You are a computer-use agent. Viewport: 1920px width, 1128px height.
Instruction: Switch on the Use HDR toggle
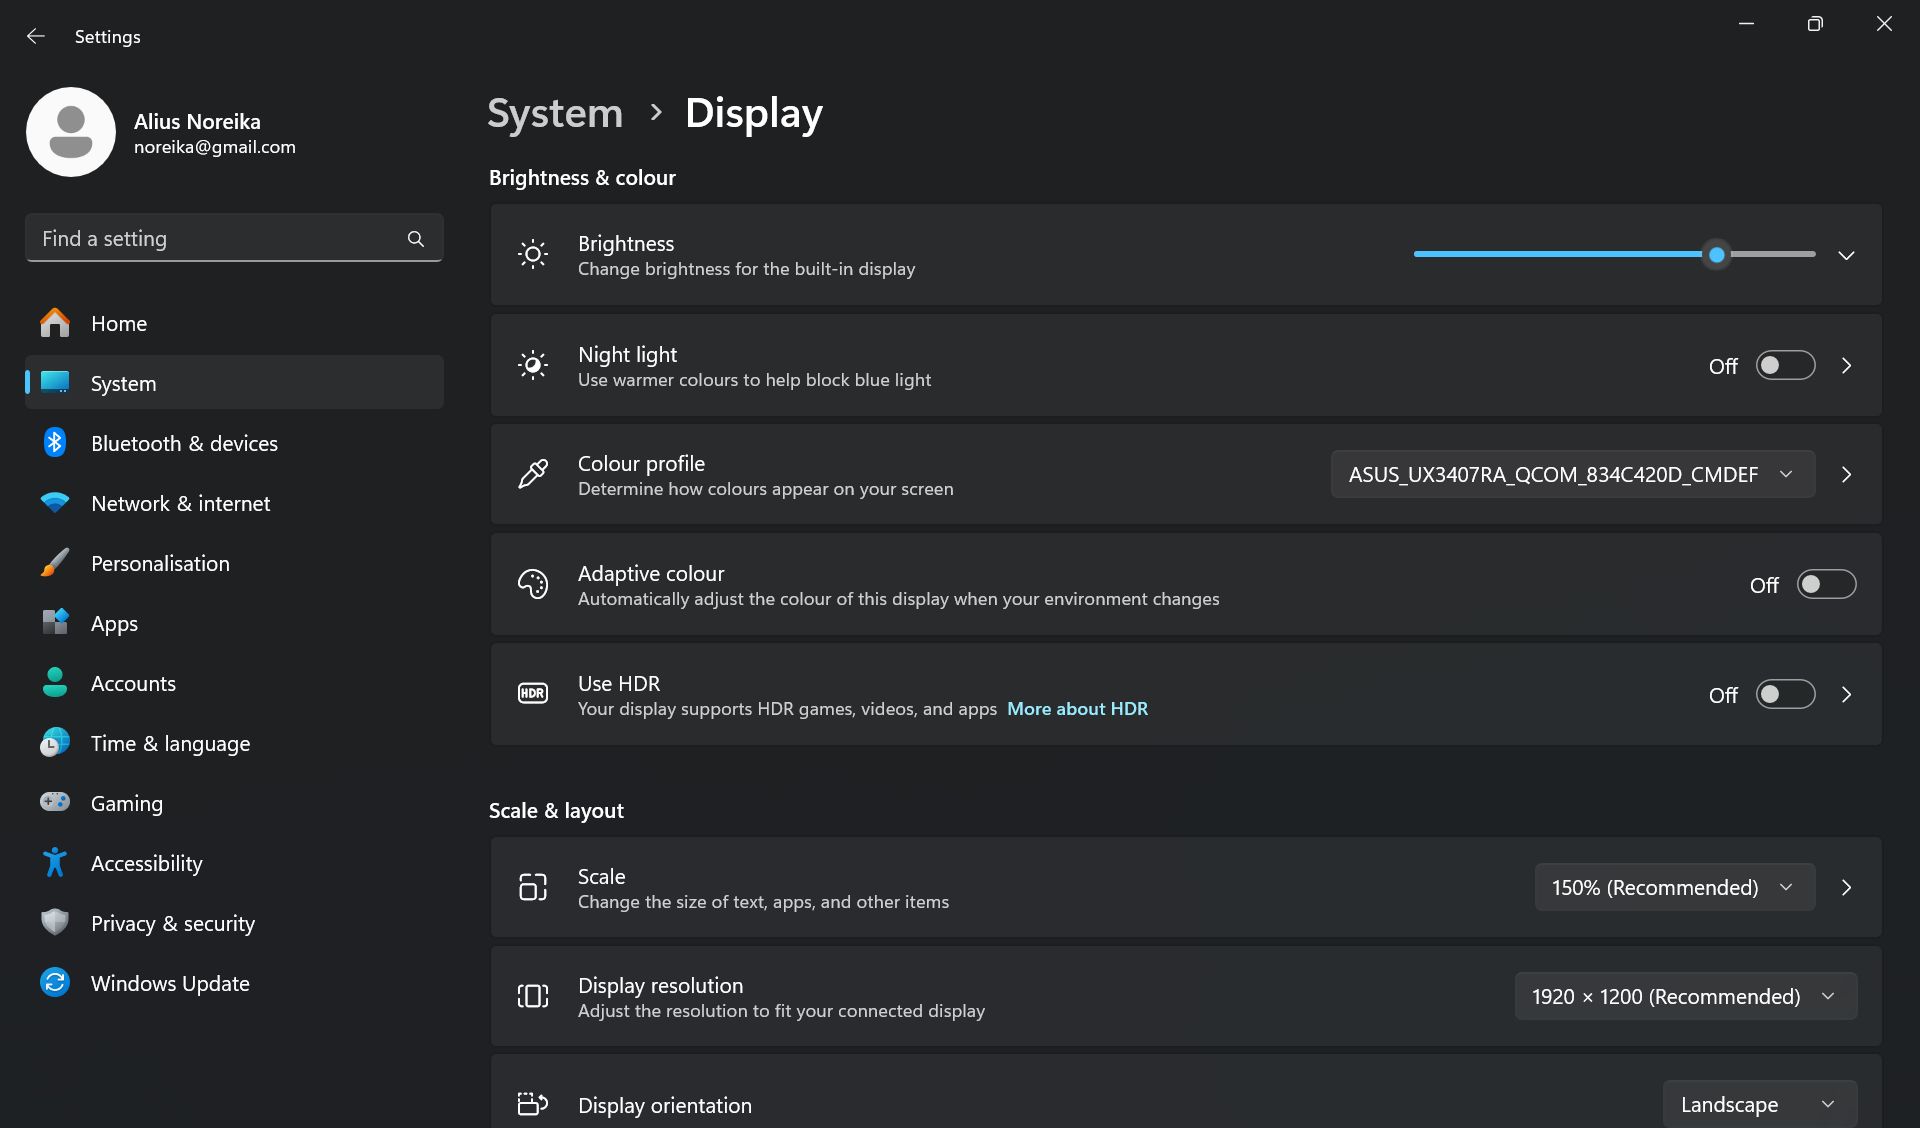pyautogui.click(x=1785, y=695)
